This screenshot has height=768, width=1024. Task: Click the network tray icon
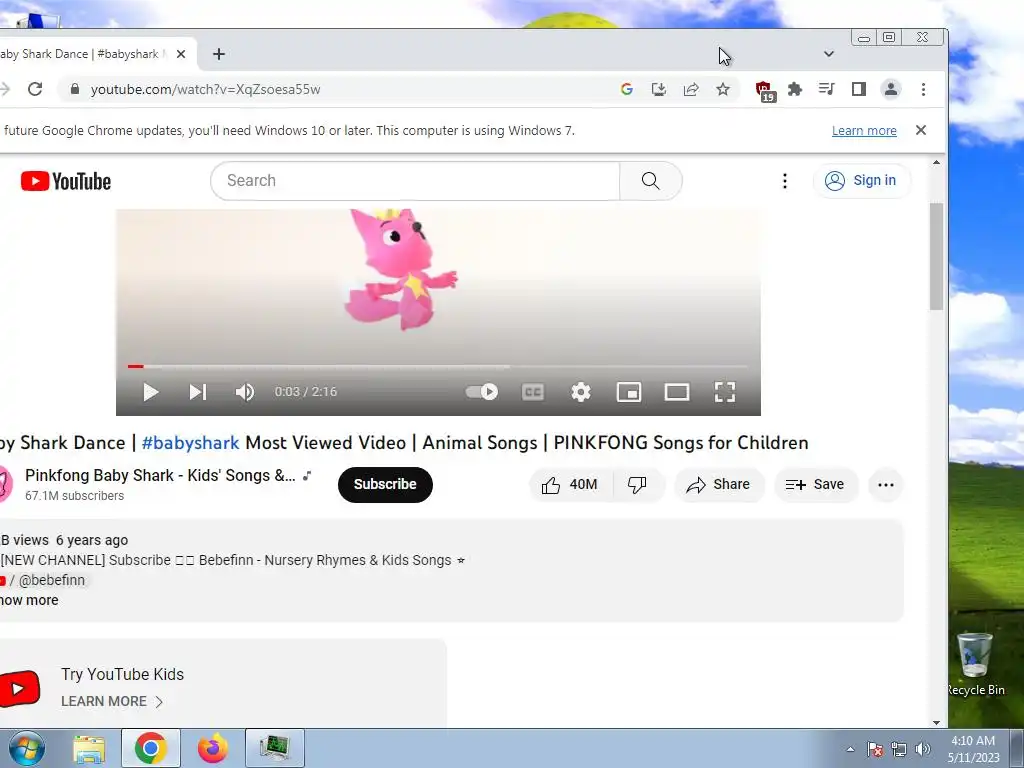click(899, 749)
